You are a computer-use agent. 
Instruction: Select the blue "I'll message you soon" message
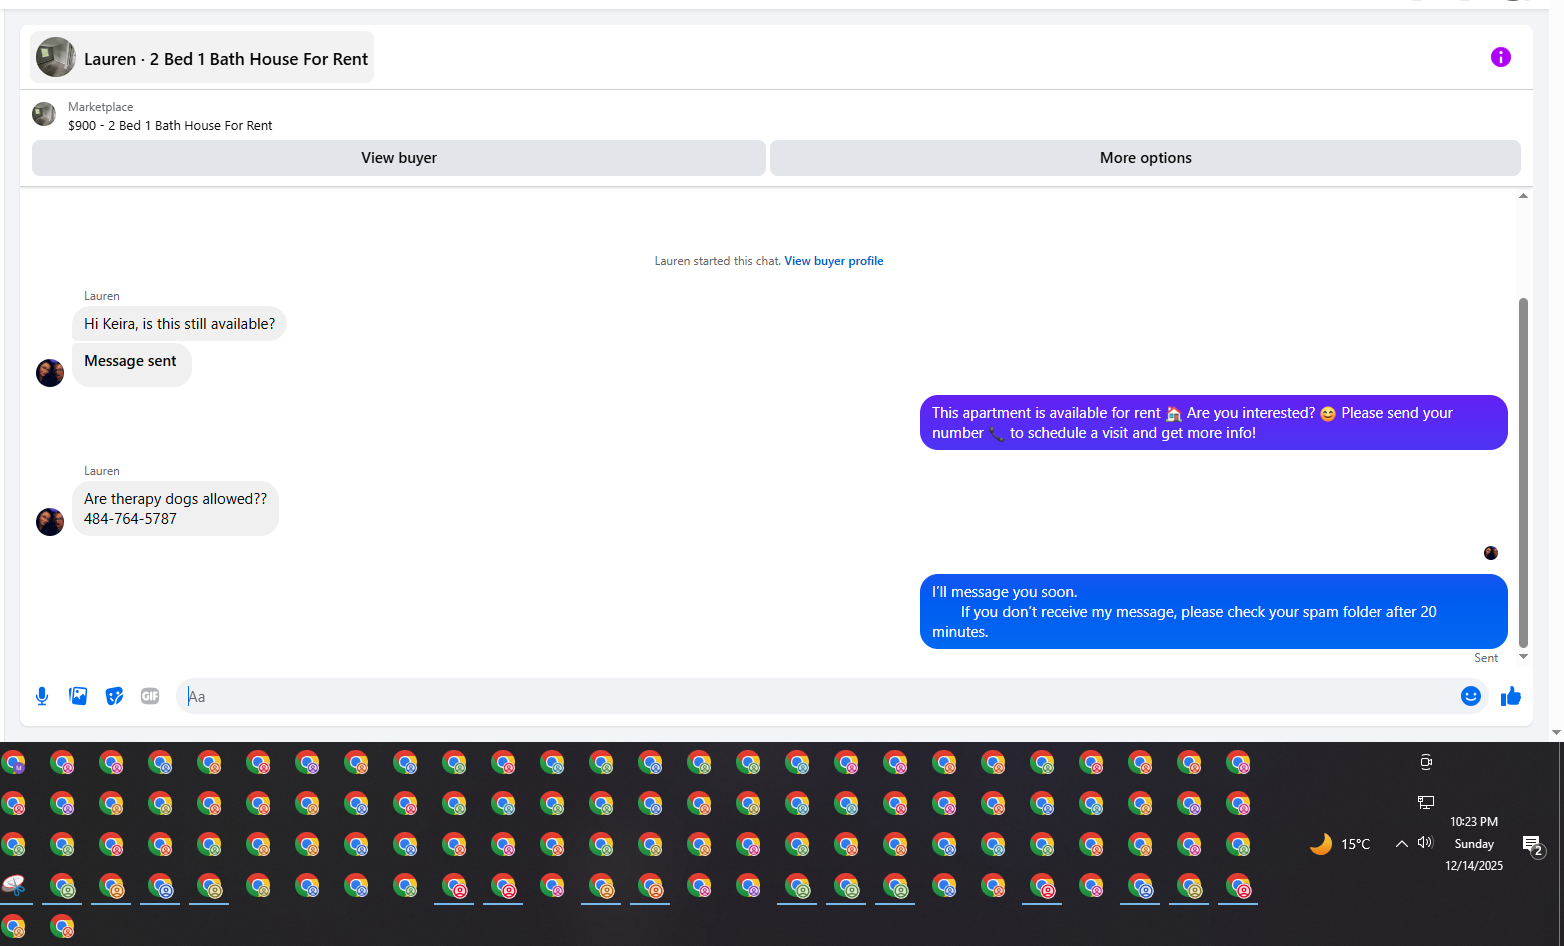tap(1213, 612)
